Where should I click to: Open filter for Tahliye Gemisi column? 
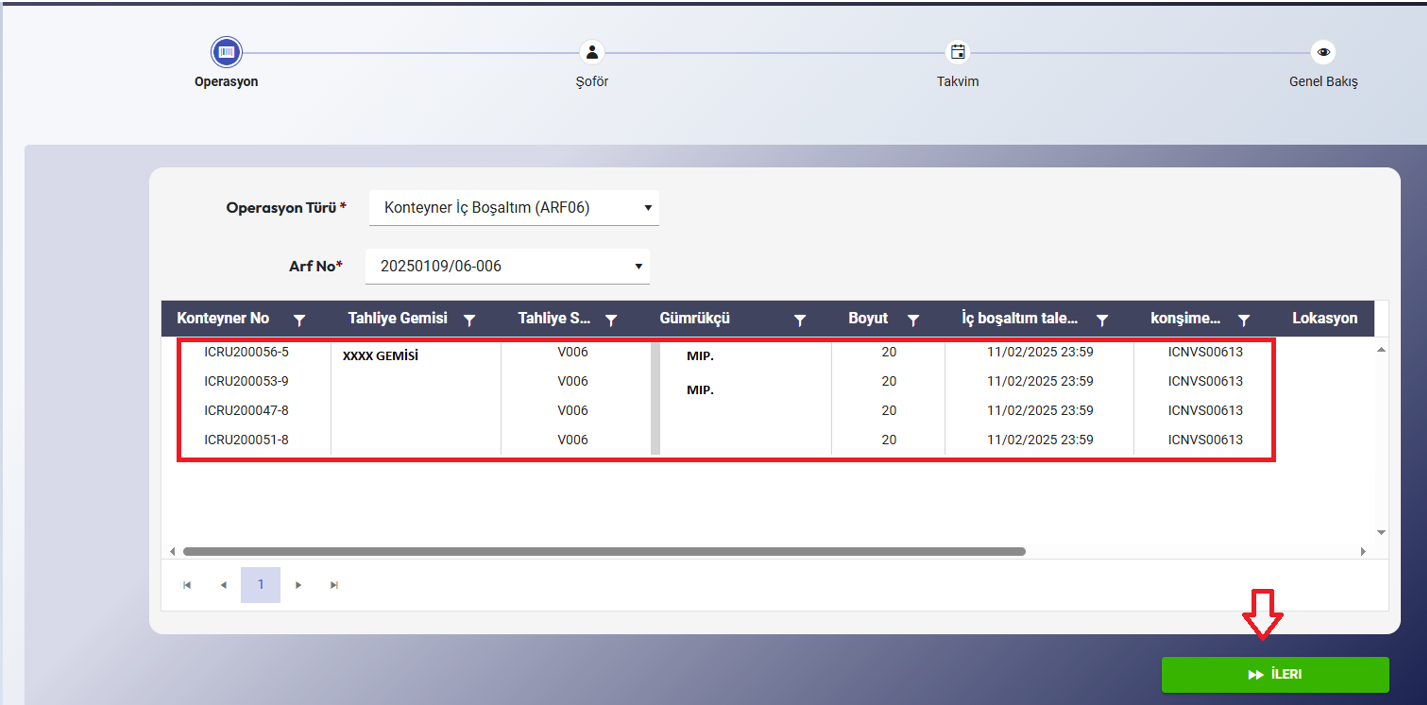point(469,320)
